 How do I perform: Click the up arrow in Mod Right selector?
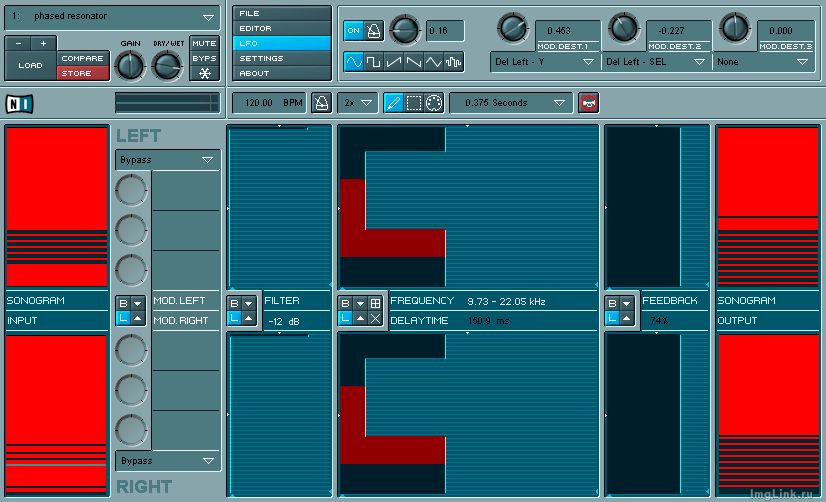pyautogui.click(x=137, y=318)
